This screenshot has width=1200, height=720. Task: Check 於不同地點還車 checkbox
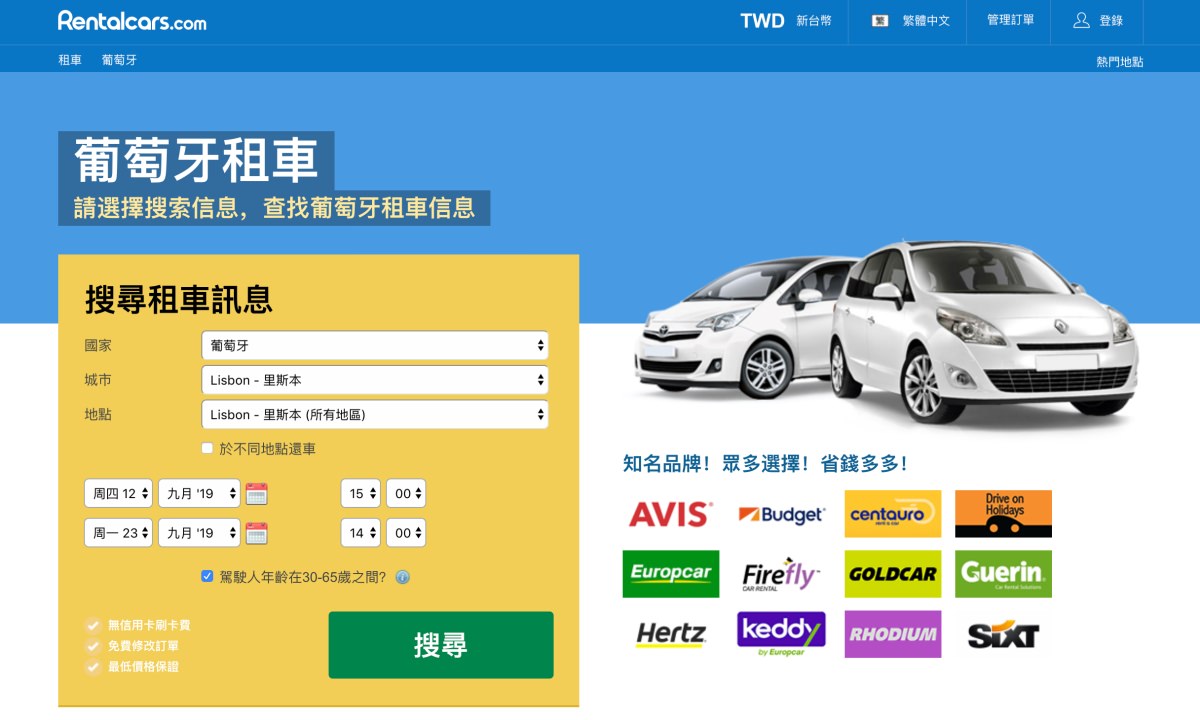[207, 448]
